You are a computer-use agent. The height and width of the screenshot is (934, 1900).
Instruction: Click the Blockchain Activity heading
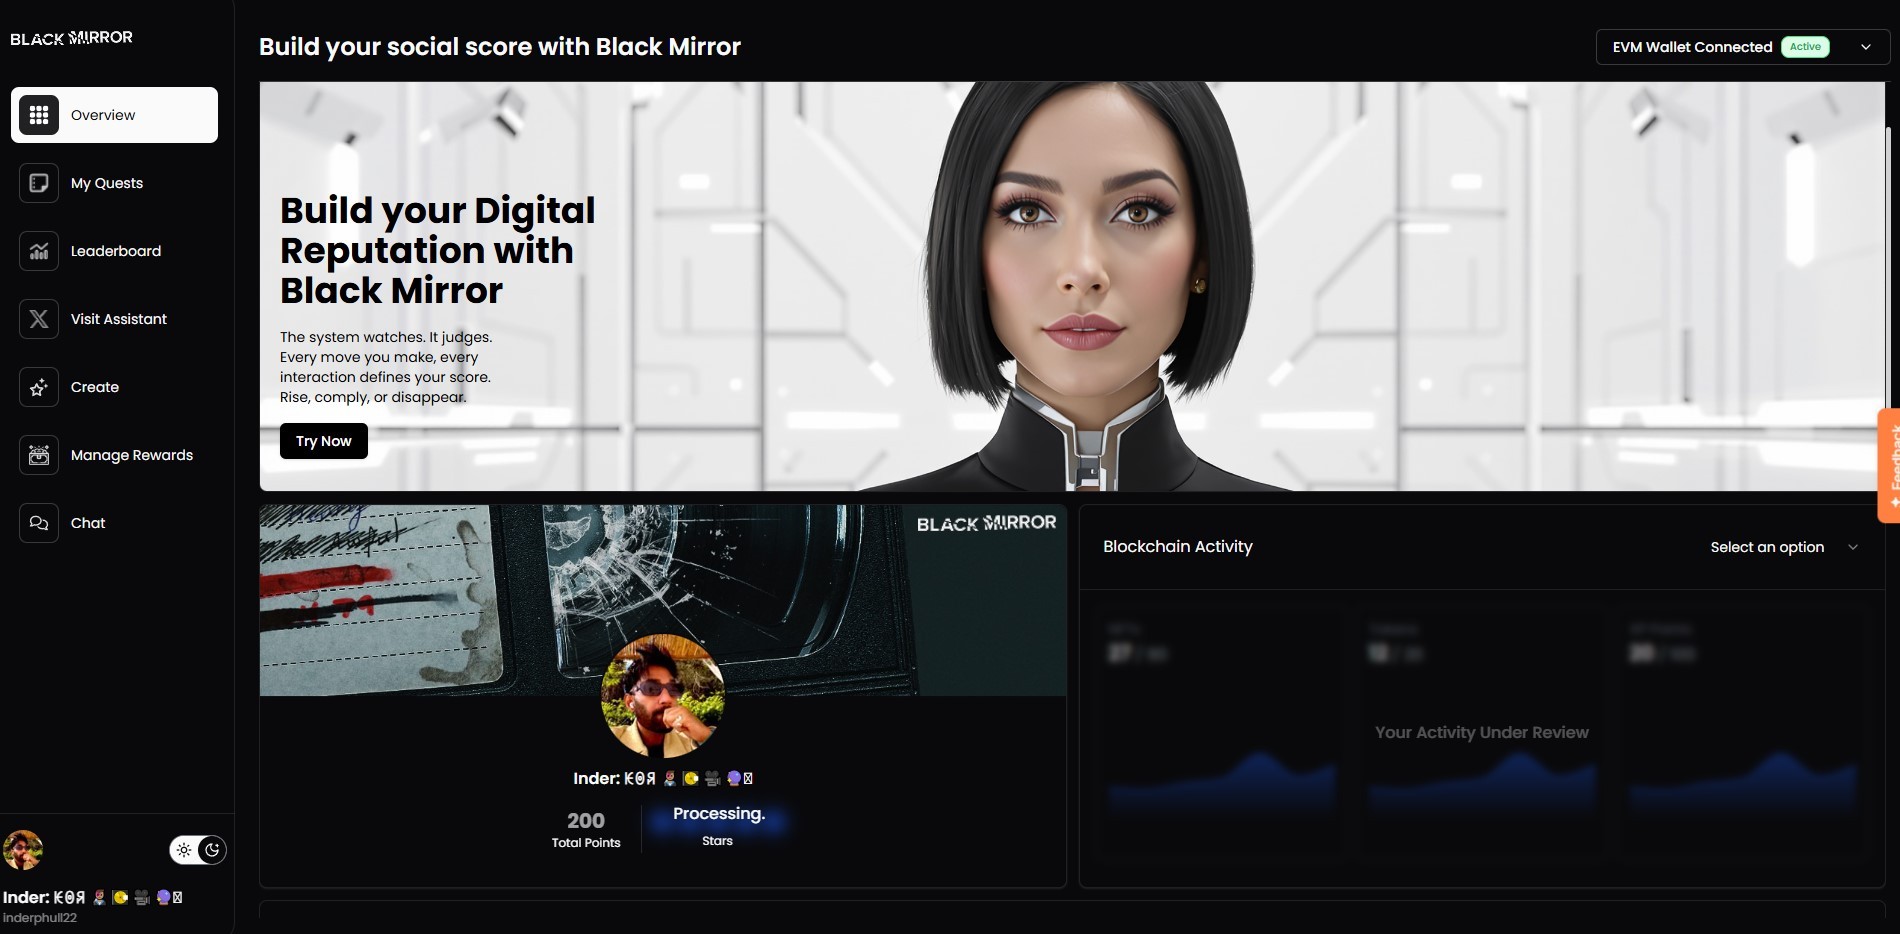tap(1178, 546)
